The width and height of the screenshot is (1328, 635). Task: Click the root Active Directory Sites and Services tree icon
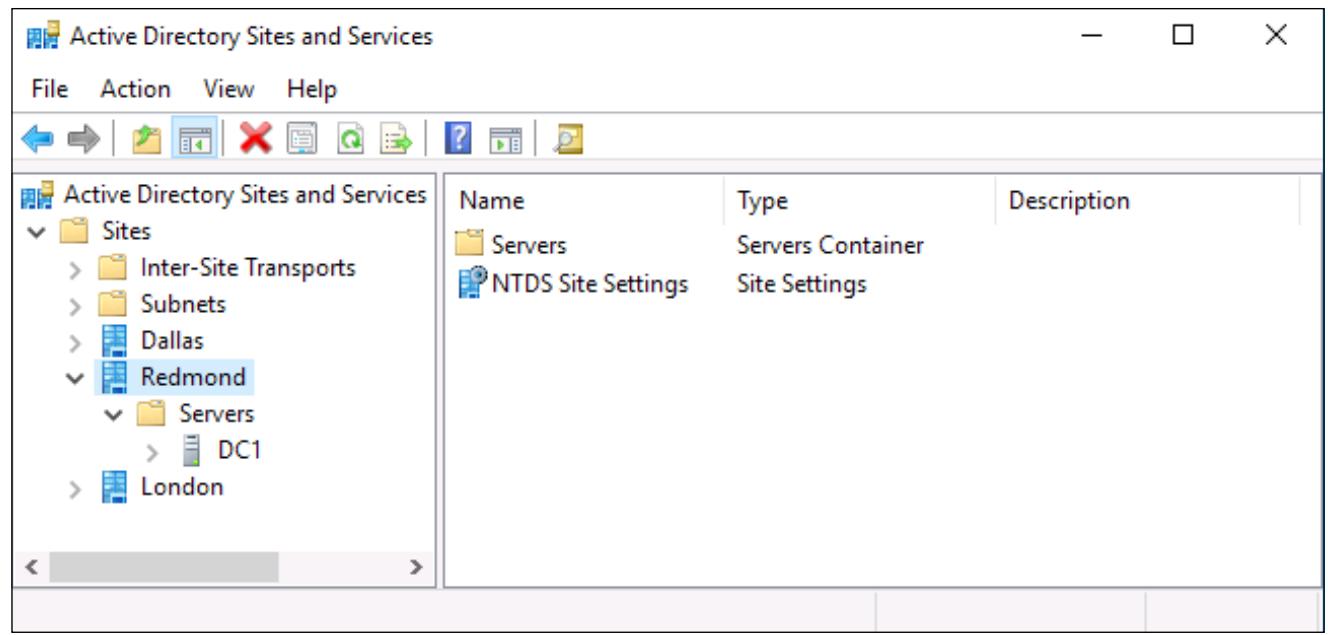(36, 195)
